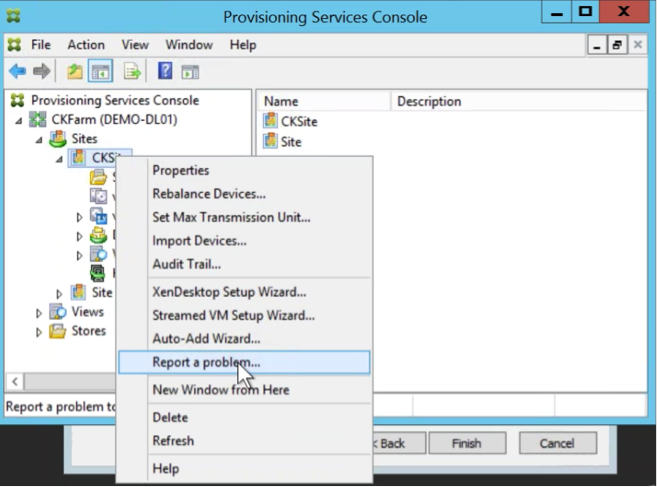Launch Streamed VM Setup Wizard... entry
Viewport: 657px width, 487px height.
(244, 315)
